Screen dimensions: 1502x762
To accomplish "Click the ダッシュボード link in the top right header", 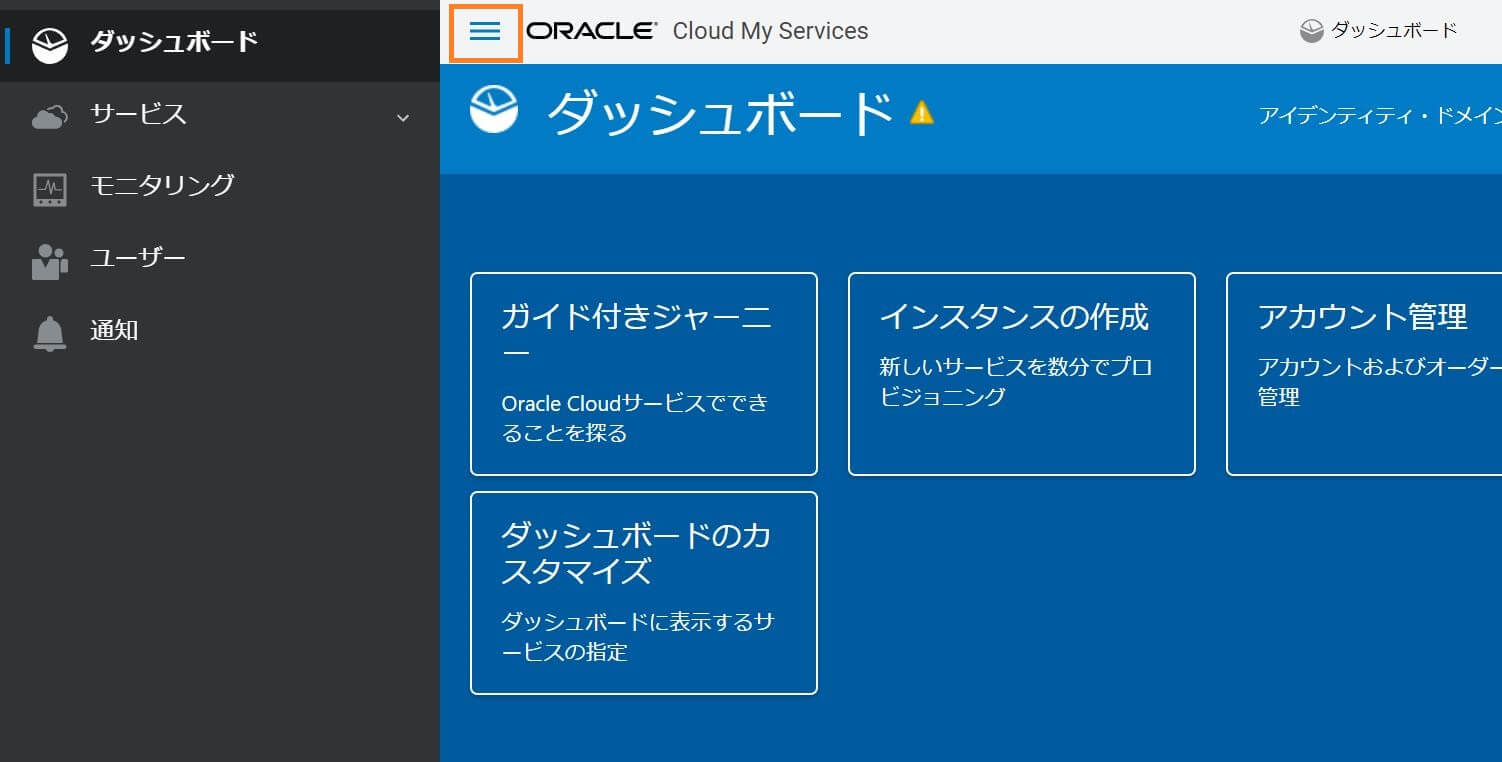I will [x=1394, y=31].
